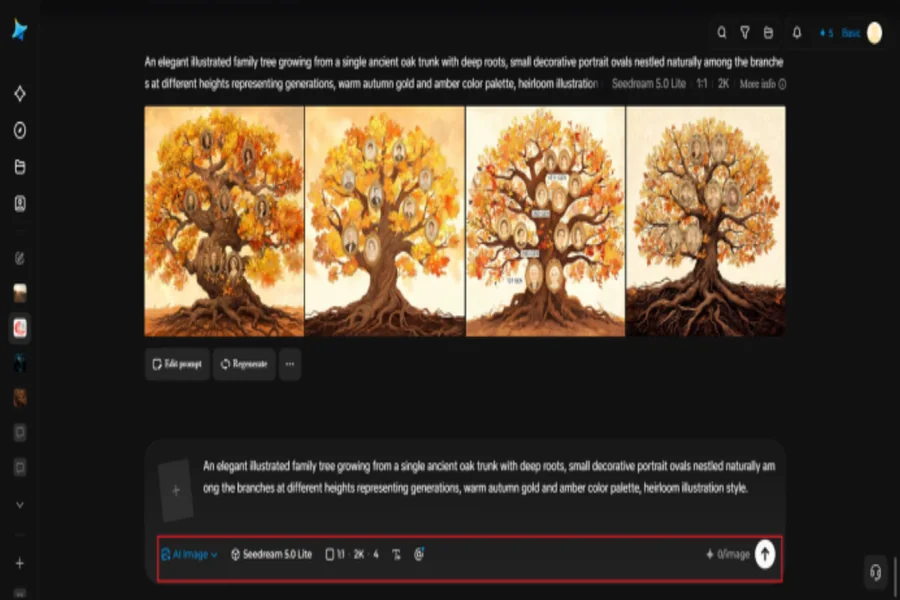This screenshot has height=600, width=900.
Task: Open the compass Explore sidebar icon
Action: coord(20,130)
